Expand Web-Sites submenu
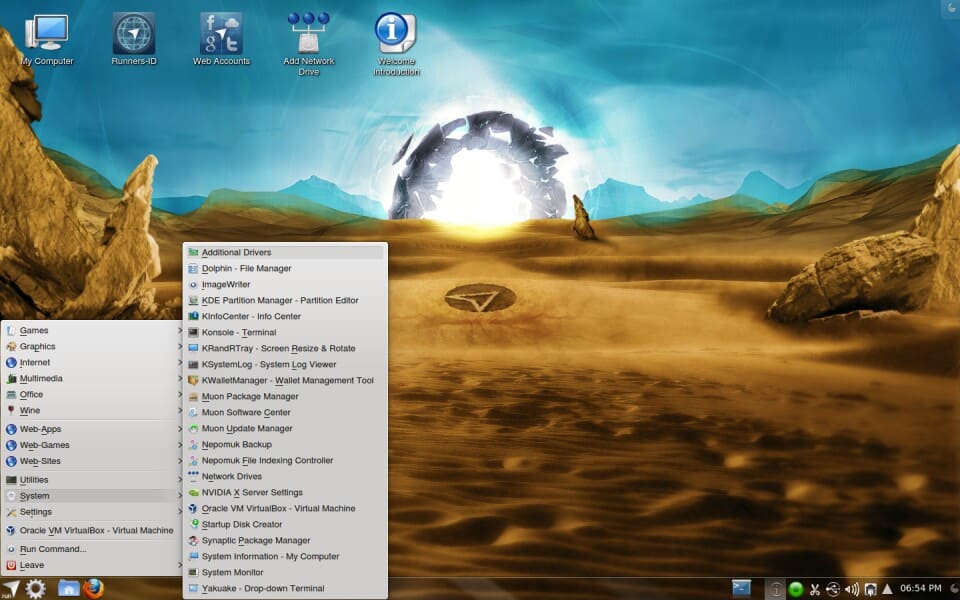Image resolution: width=960 pixels, height=600 pixels. (x=94, y=461)
